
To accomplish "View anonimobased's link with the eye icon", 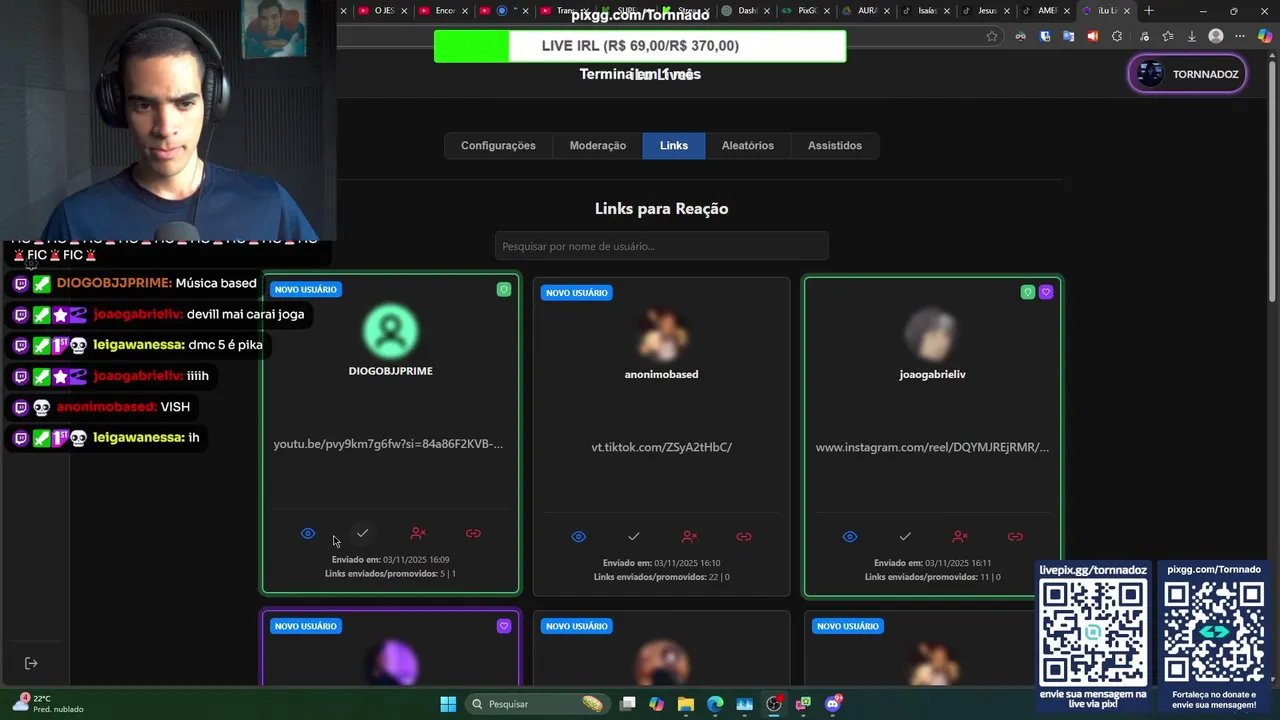I will (x=579, y=537).
